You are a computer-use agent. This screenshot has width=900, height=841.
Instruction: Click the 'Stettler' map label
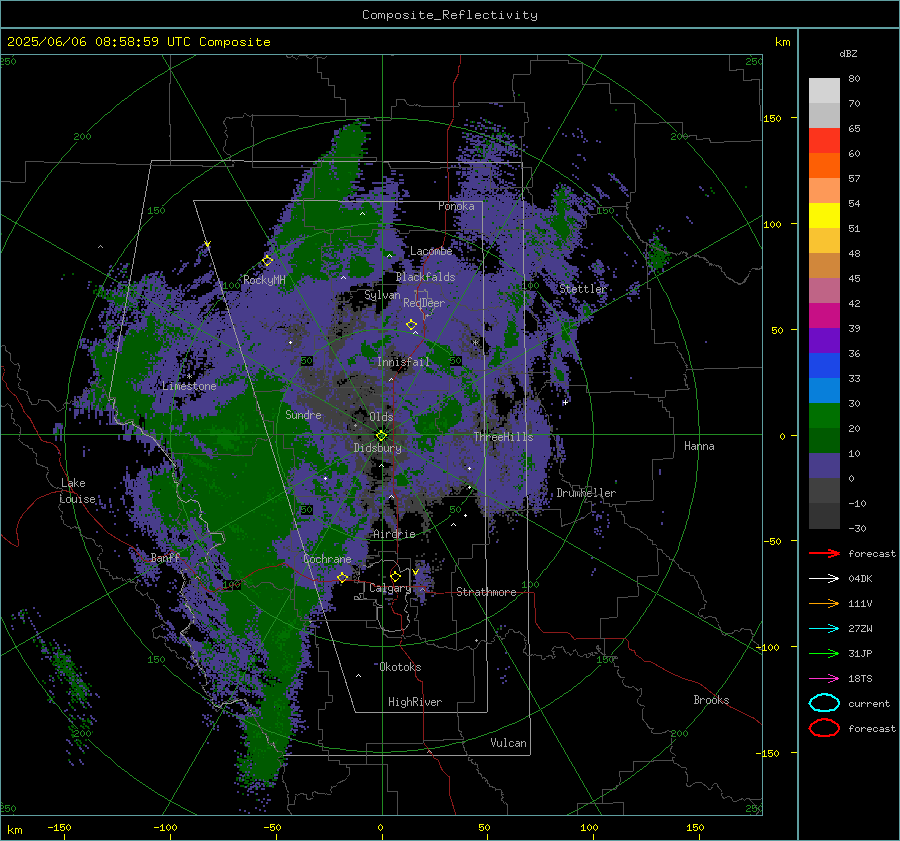click(583, 289)
